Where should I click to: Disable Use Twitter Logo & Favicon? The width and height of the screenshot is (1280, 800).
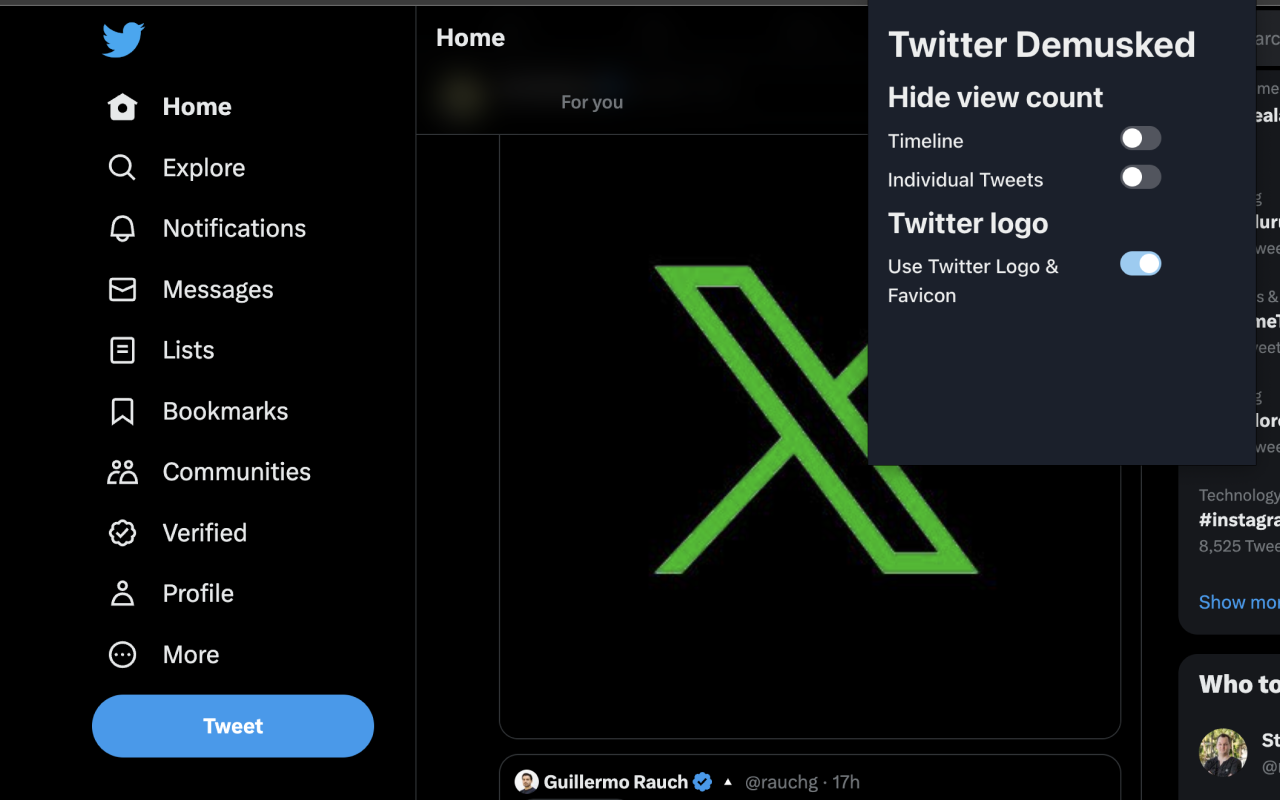coord(1140,264)
